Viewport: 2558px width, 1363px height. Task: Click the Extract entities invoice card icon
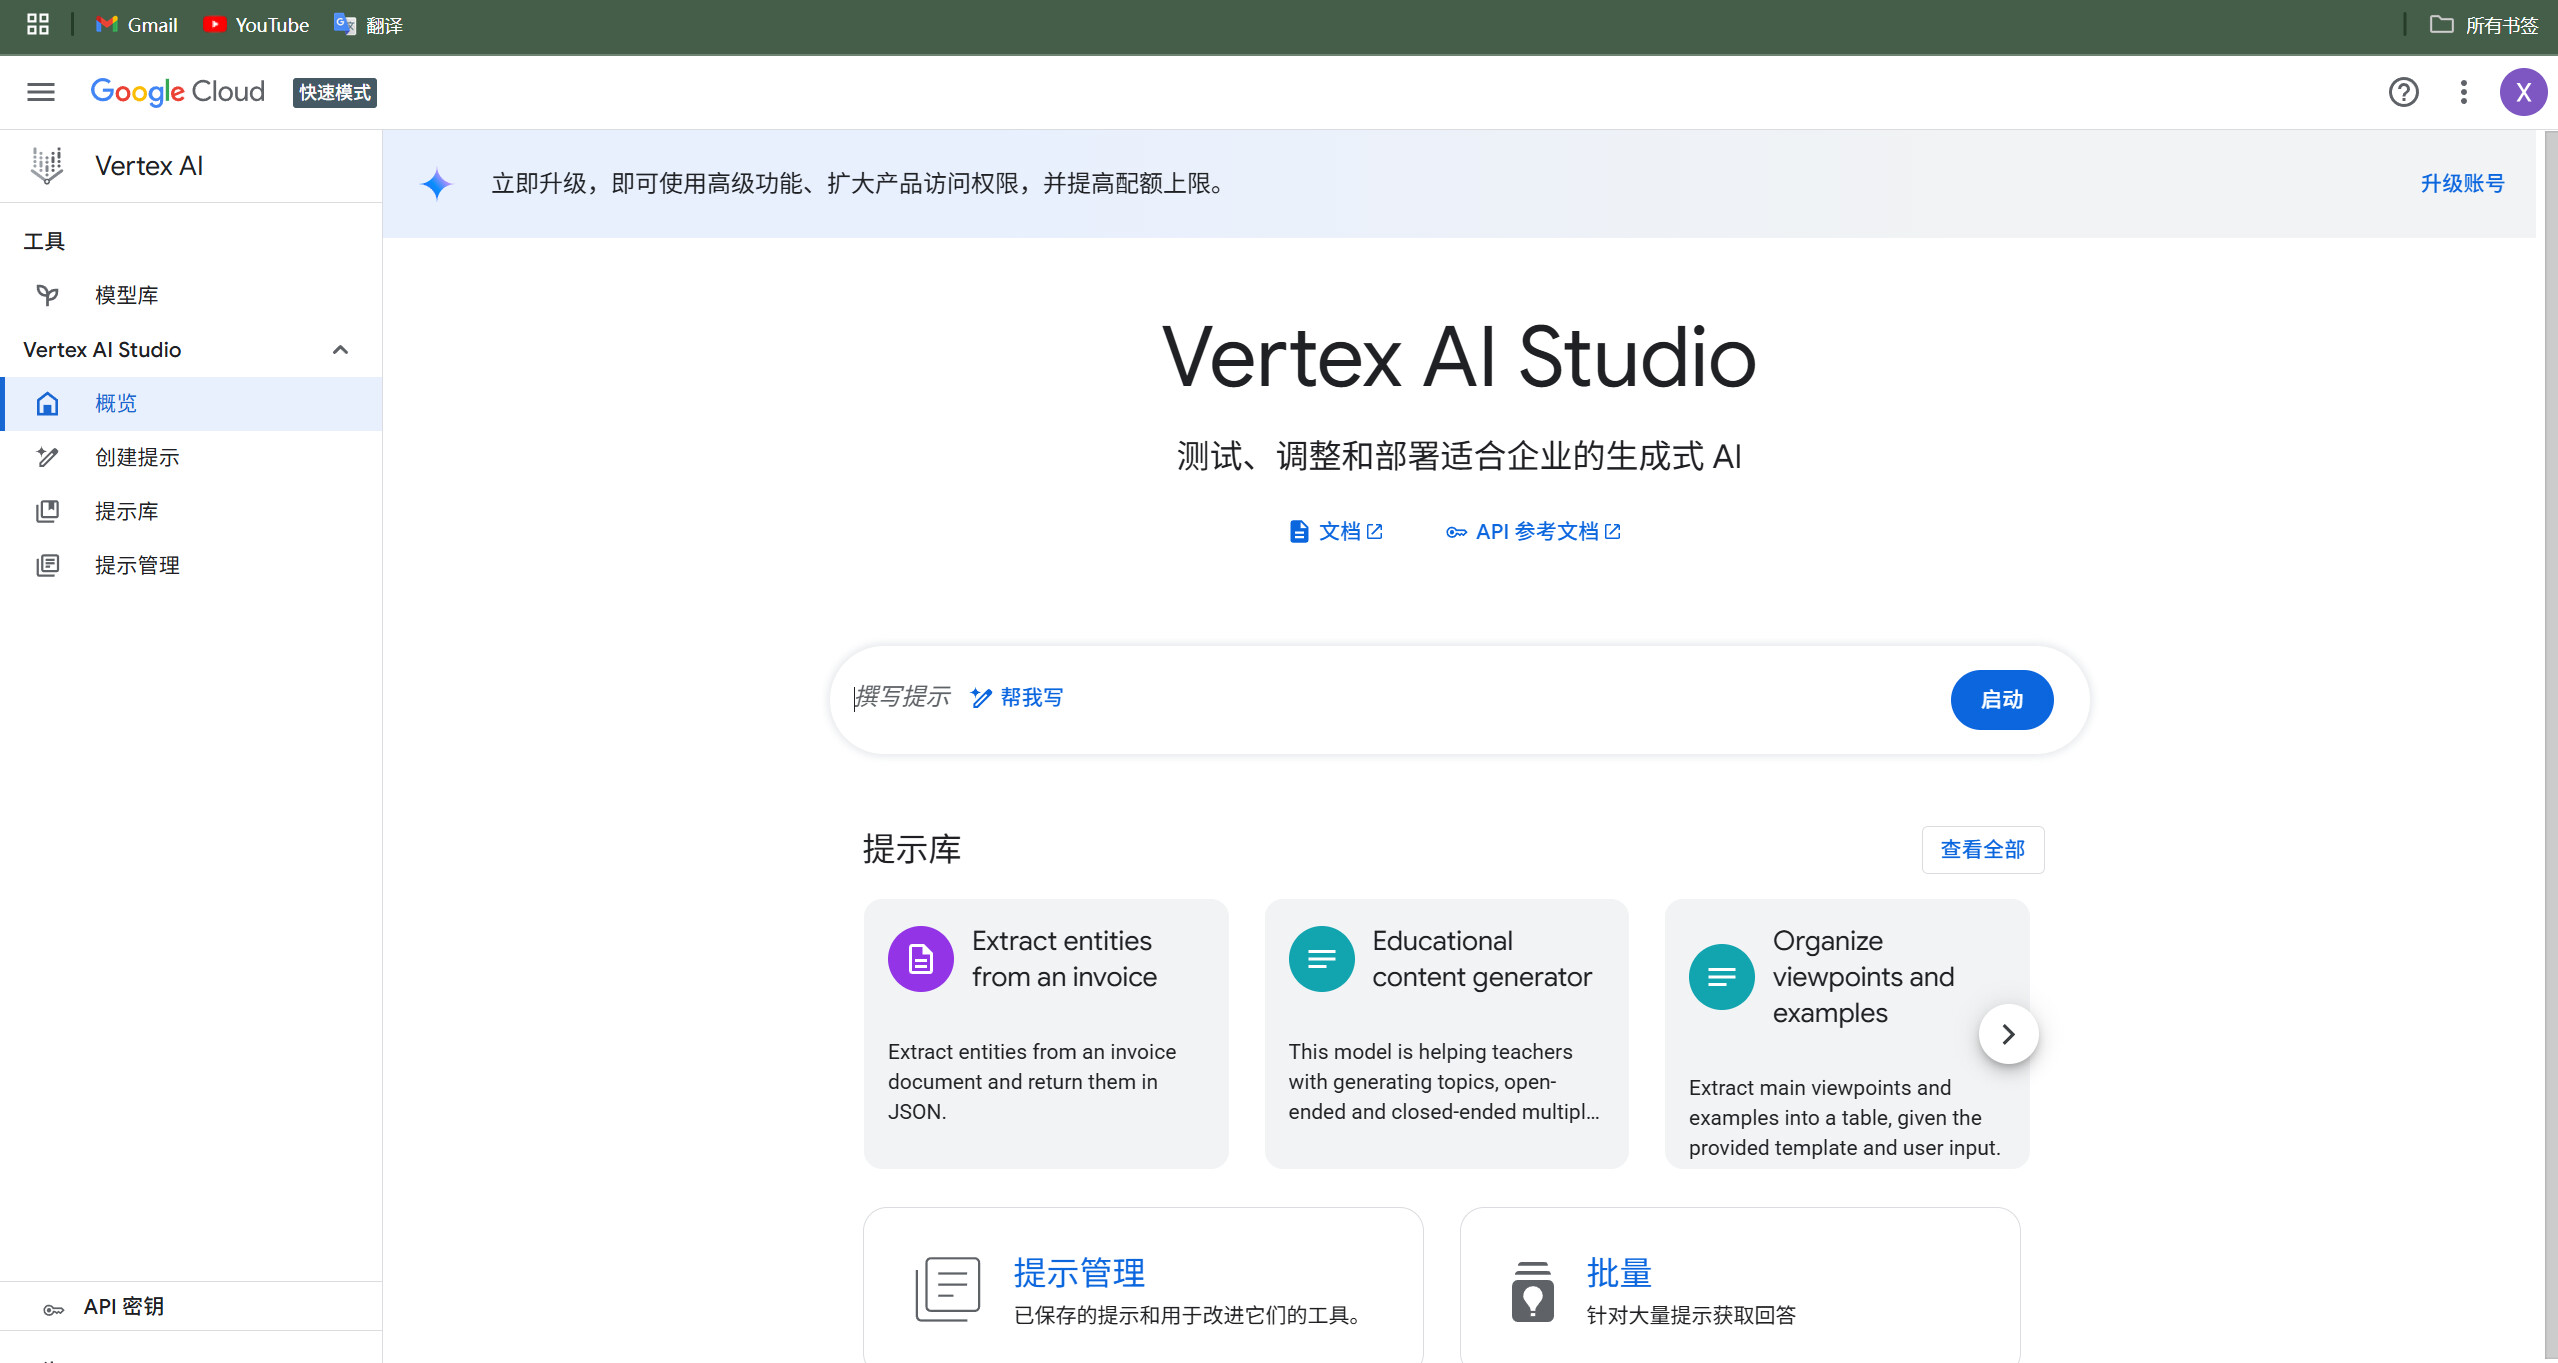[920, 959]
